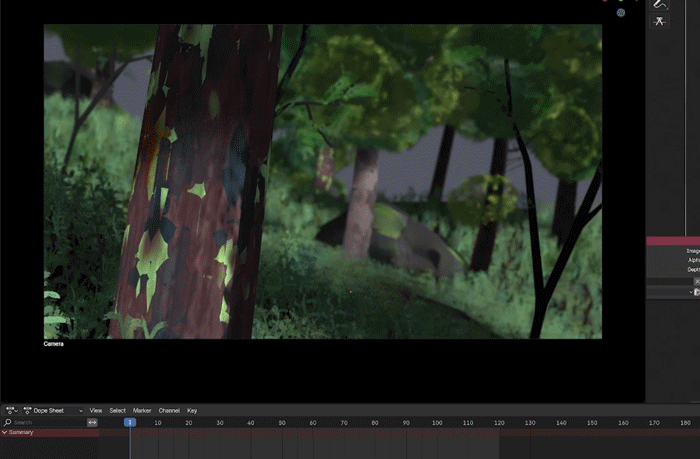Select the compass/divider tool icon
Image resolution: width=700 pixels, height=459 pixels.
click(660, 22)
